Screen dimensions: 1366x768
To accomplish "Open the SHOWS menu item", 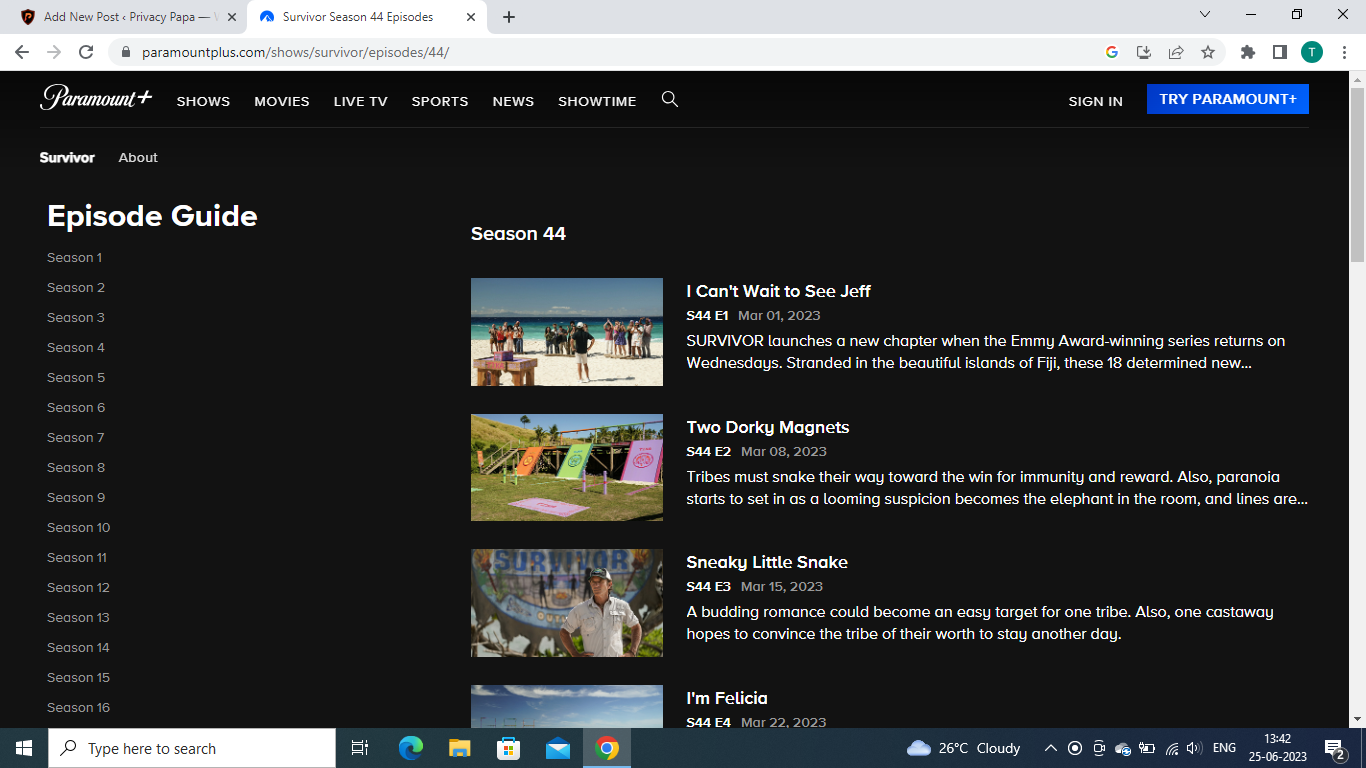I will pyautogui.click(x=203, y=101).
